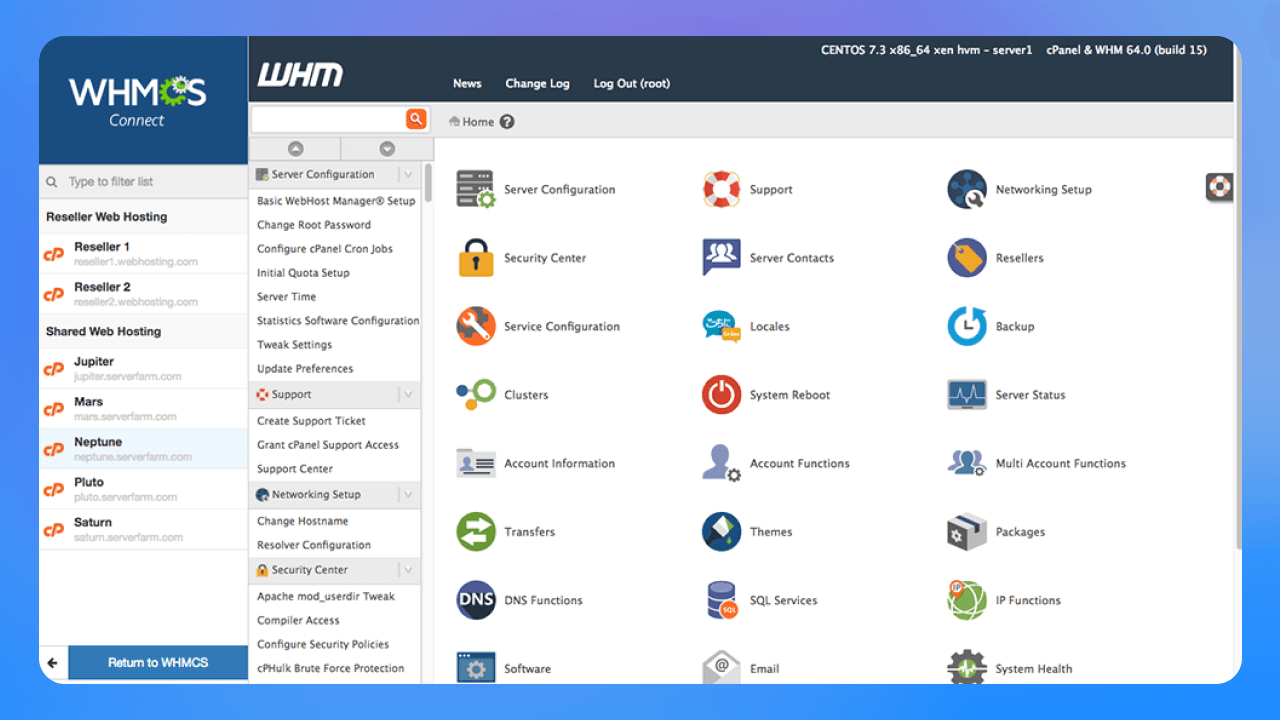Click the Type to filter list field
1280x720 pixels.
(143, 182)
